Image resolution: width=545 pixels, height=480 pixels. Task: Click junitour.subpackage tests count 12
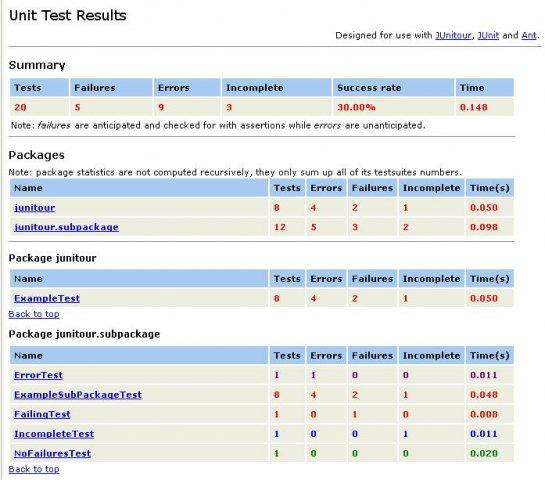280,227
